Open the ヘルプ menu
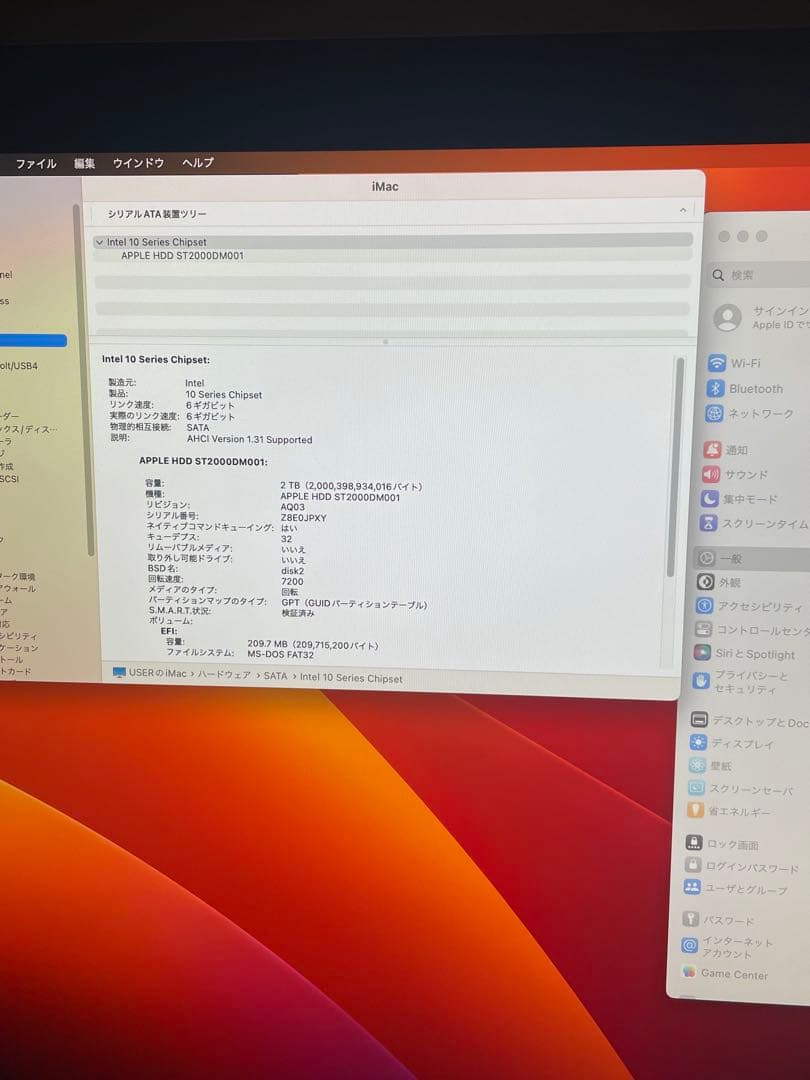810x1080 pixels. 198,163
